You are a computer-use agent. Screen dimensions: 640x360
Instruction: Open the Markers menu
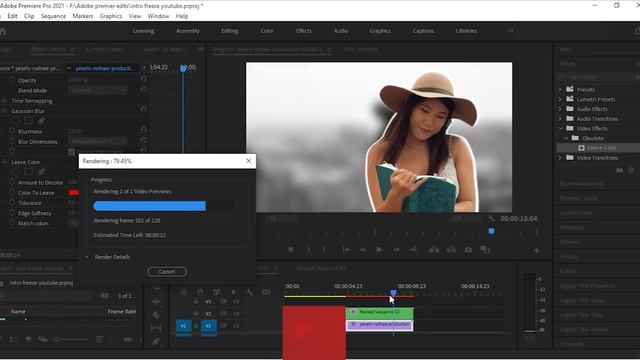pyautogui.click(x=83, y=16)
